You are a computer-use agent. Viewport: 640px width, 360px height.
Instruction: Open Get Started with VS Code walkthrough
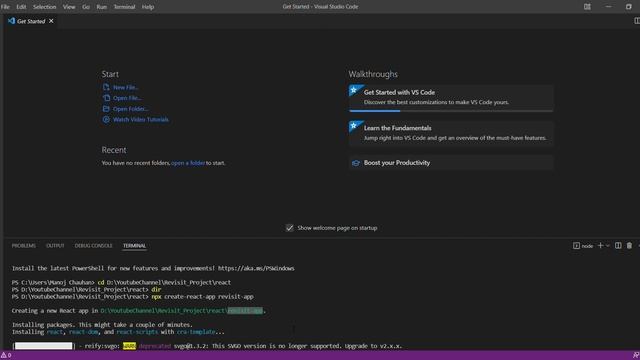pos(451,97)
